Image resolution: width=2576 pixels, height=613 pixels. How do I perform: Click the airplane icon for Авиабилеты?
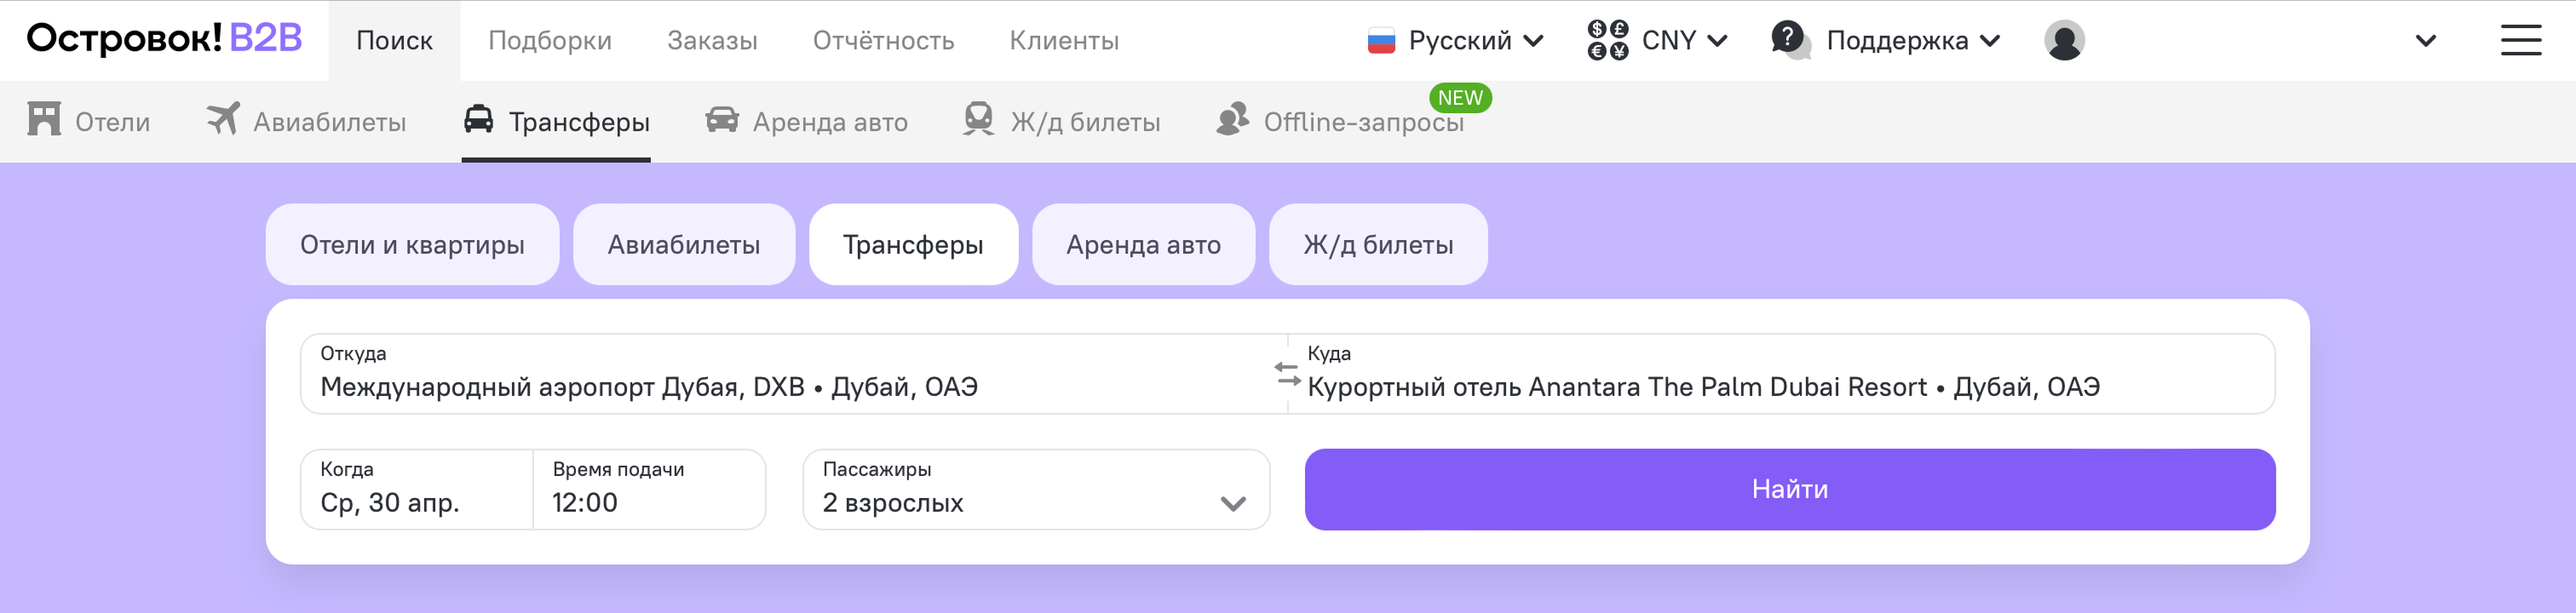224,119
